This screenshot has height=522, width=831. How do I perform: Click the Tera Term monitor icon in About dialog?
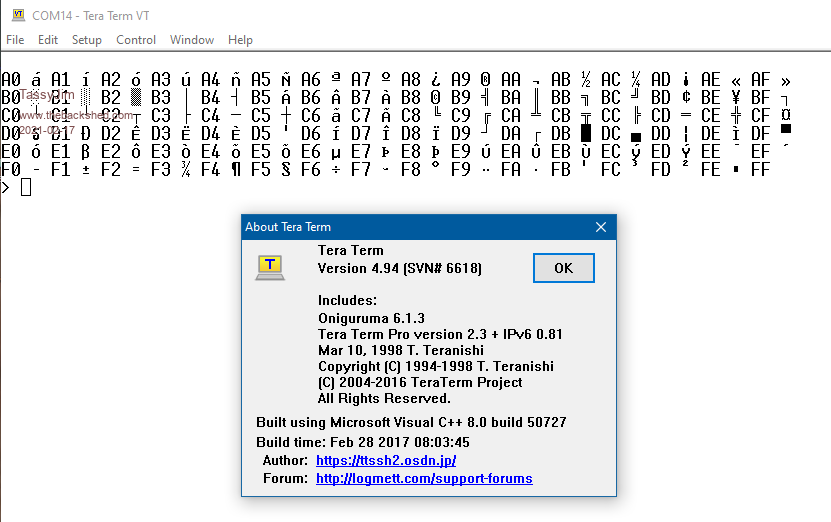point(270,266)
